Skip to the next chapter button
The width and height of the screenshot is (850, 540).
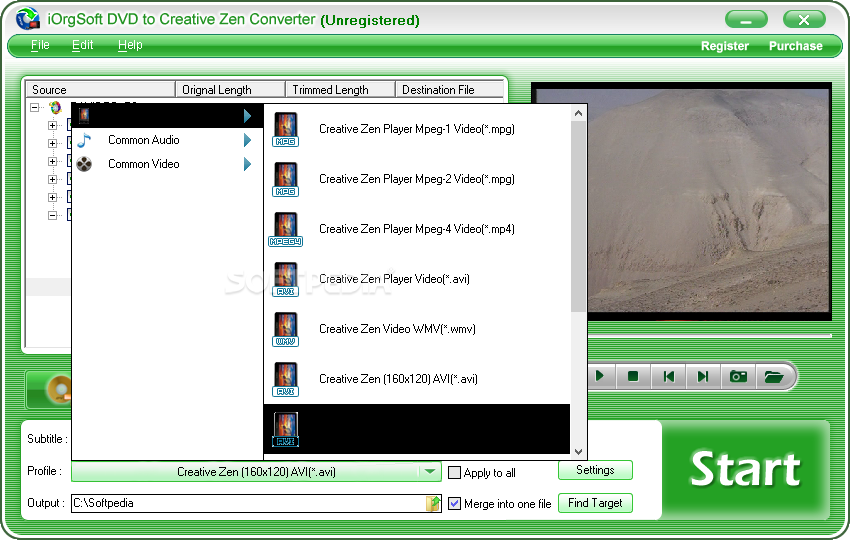coord(703,376)
